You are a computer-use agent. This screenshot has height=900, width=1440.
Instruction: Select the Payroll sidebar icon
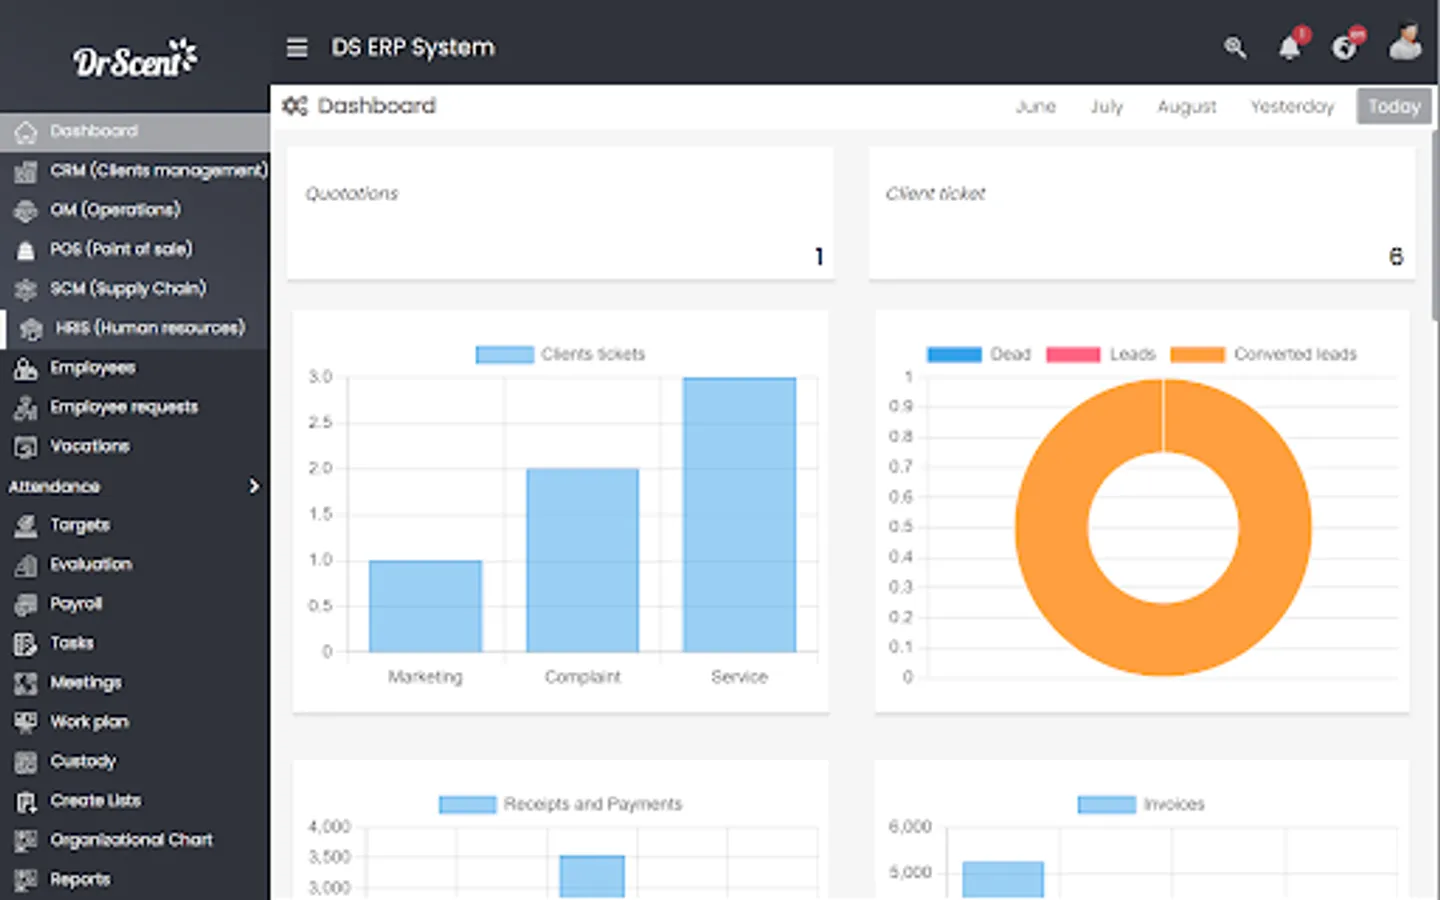[x=24, y=603]
